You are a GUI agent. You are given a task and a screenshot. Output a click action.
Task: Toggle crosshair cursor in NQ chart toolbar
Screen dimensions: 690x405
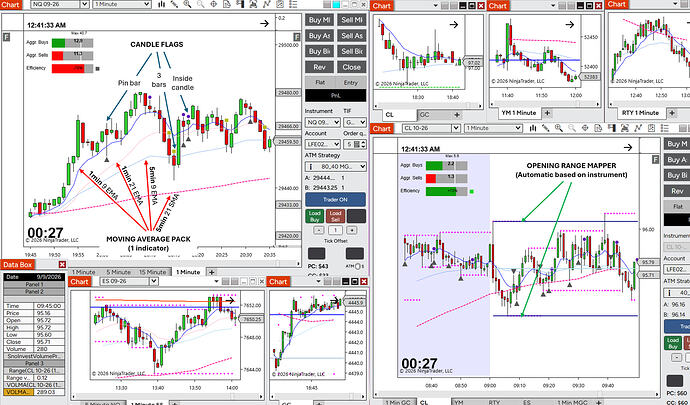tap(213, 4)
